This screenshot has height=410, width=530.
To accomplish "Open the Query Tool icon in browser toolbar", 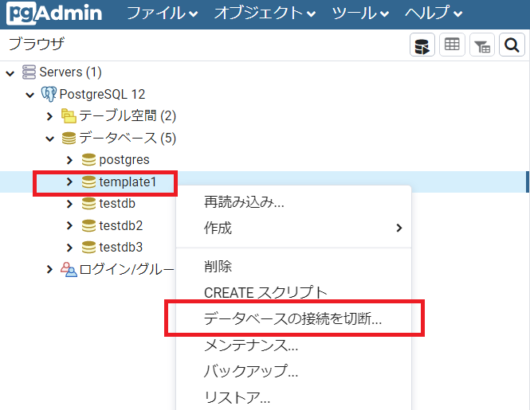I will (x=422, y=45).
